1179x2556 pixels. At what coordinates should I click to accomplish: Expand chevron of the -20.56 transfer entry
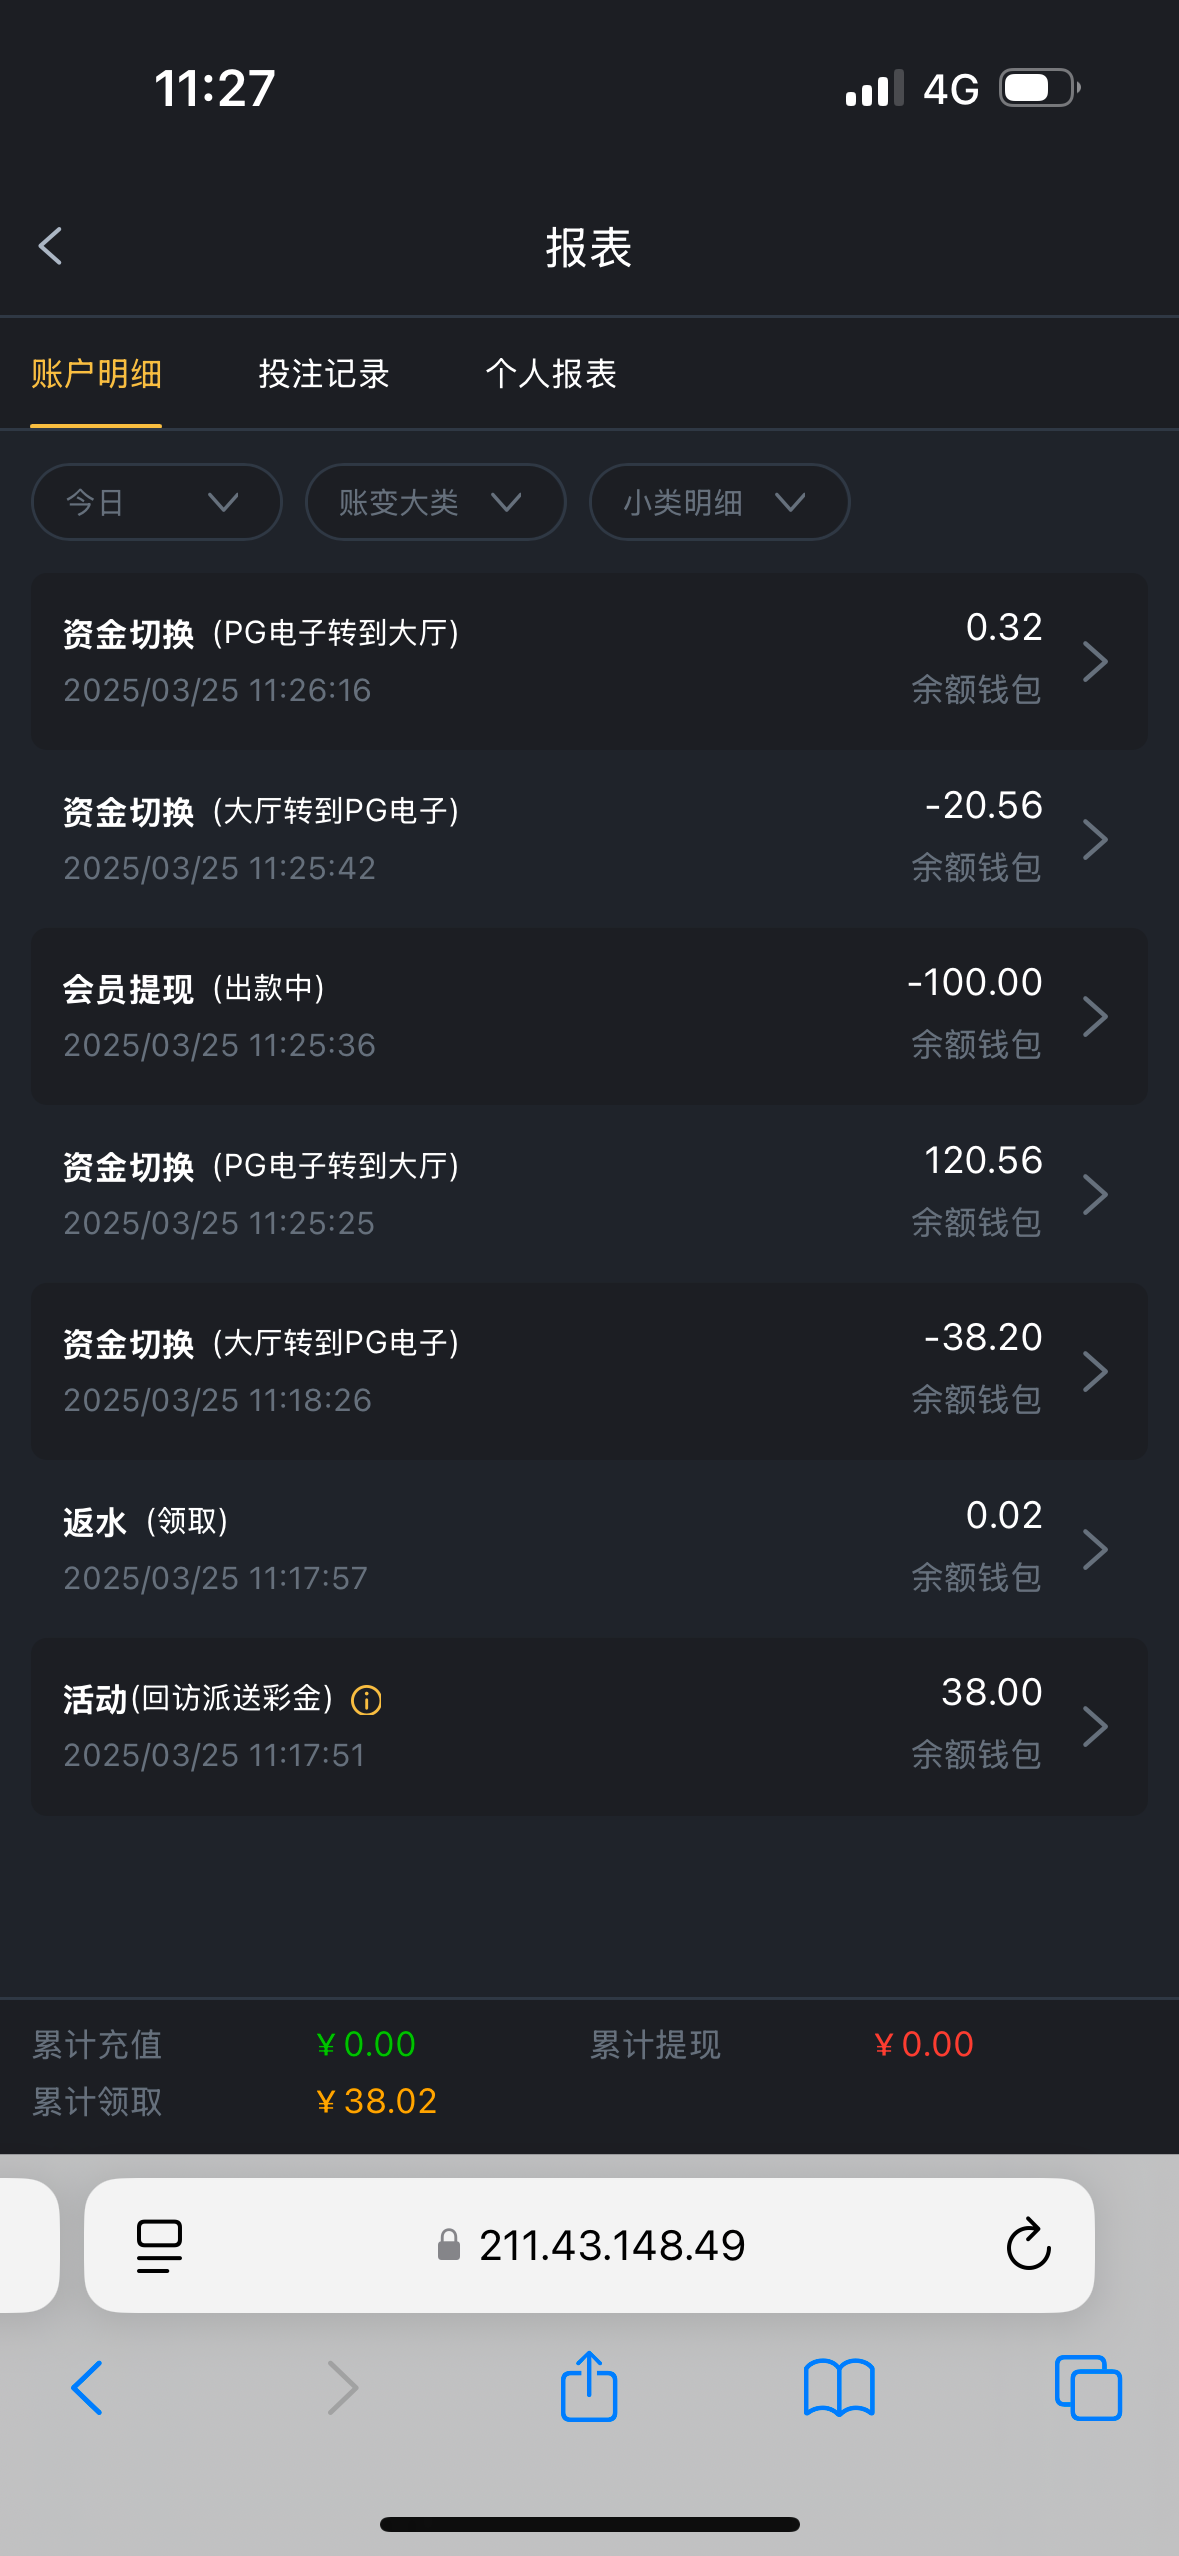pyautogui.click(x=1095, y=839)
